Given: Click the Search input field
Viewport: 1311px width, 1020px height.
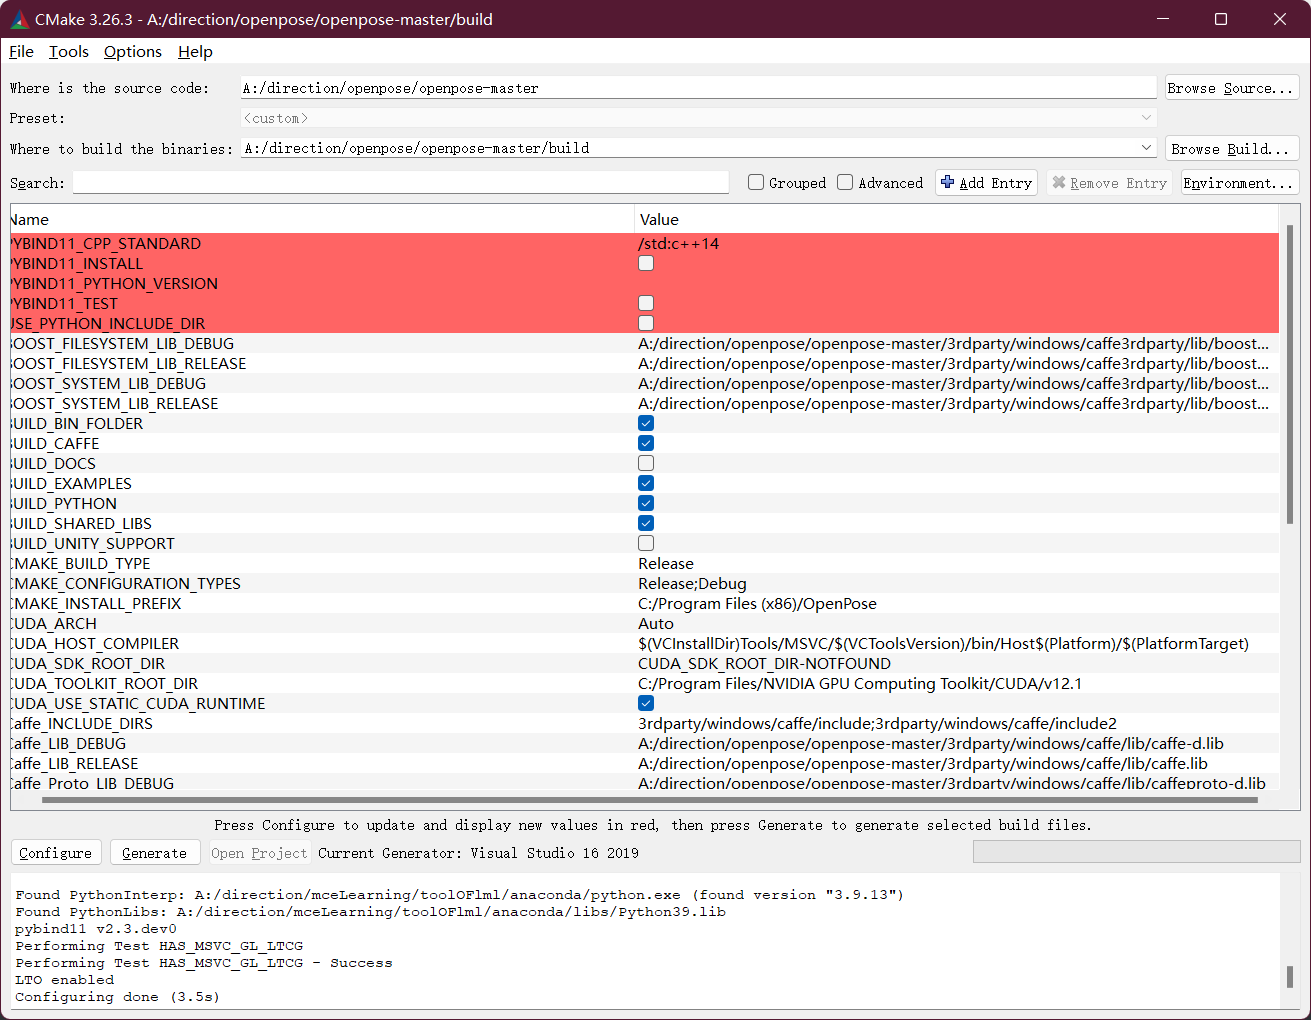Looking at the screenshot, I should tap(400, 183).
